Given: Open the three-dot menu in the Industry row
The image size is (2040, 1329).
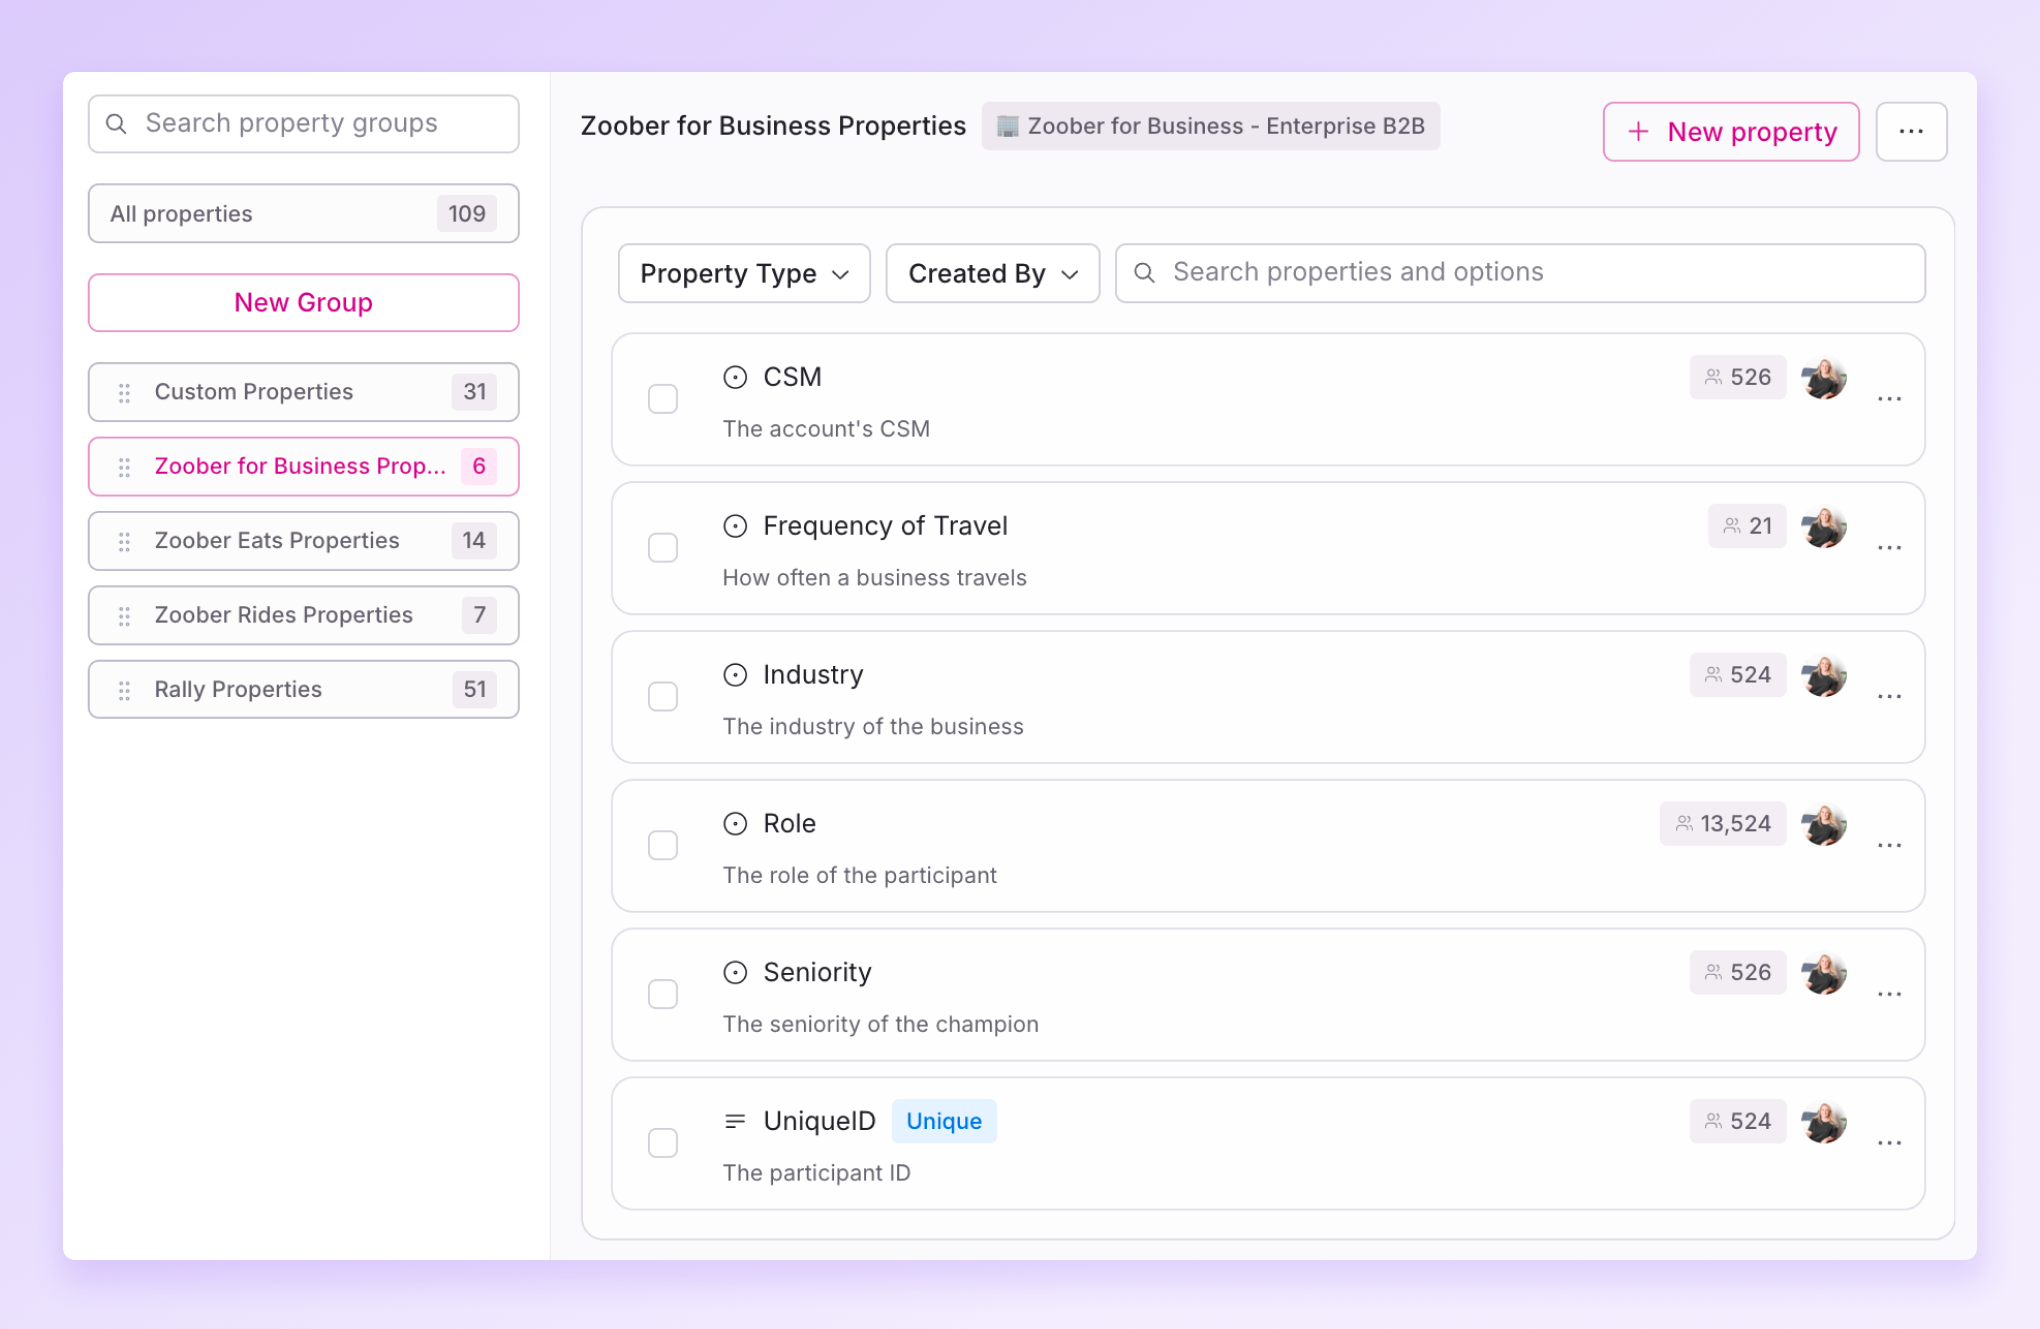Looking at the screenshot, I should (x=1888, y=697).
